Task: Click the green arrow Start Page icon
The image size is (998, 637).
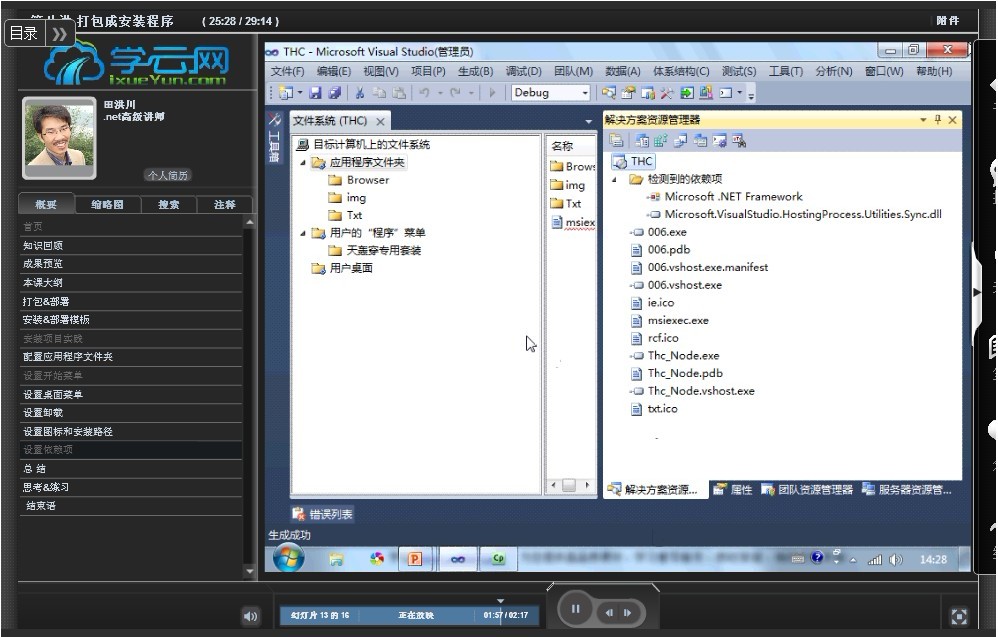Action: point(687,93)
